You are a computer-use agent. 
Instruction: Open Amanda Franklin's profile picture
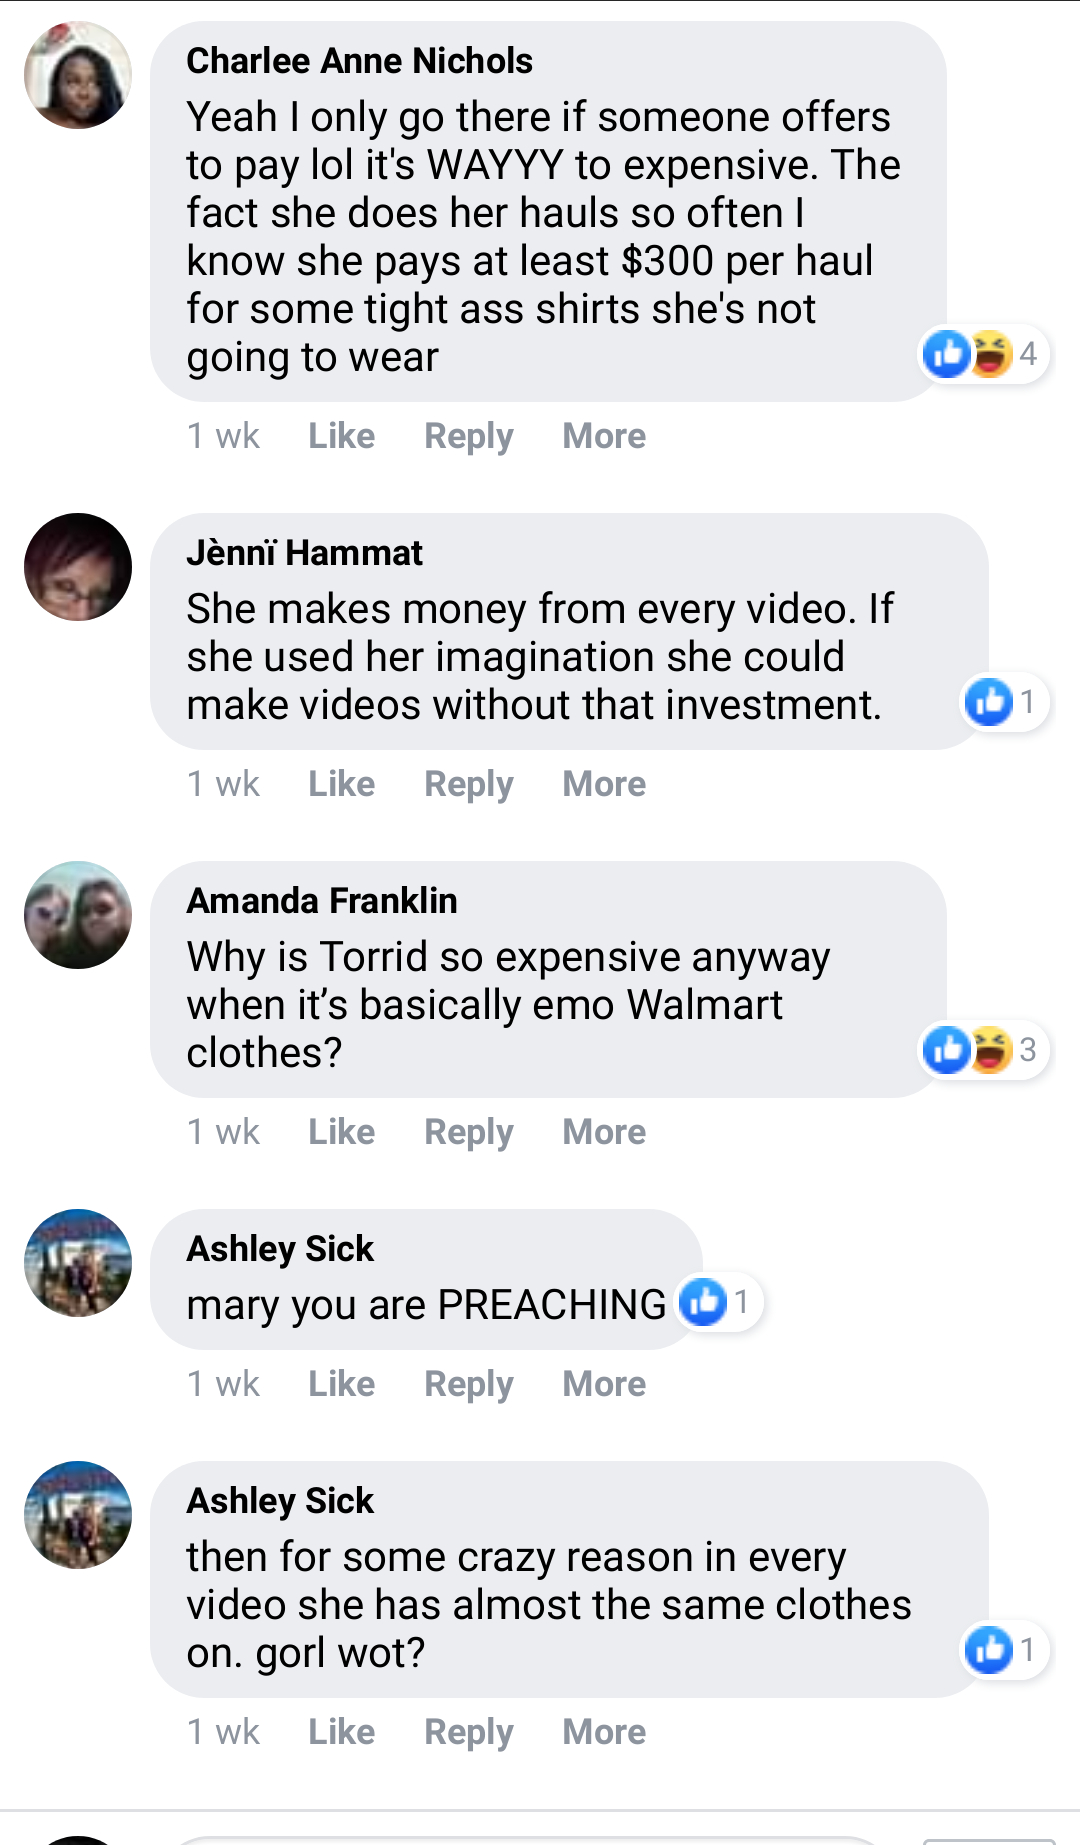[78, 915]
